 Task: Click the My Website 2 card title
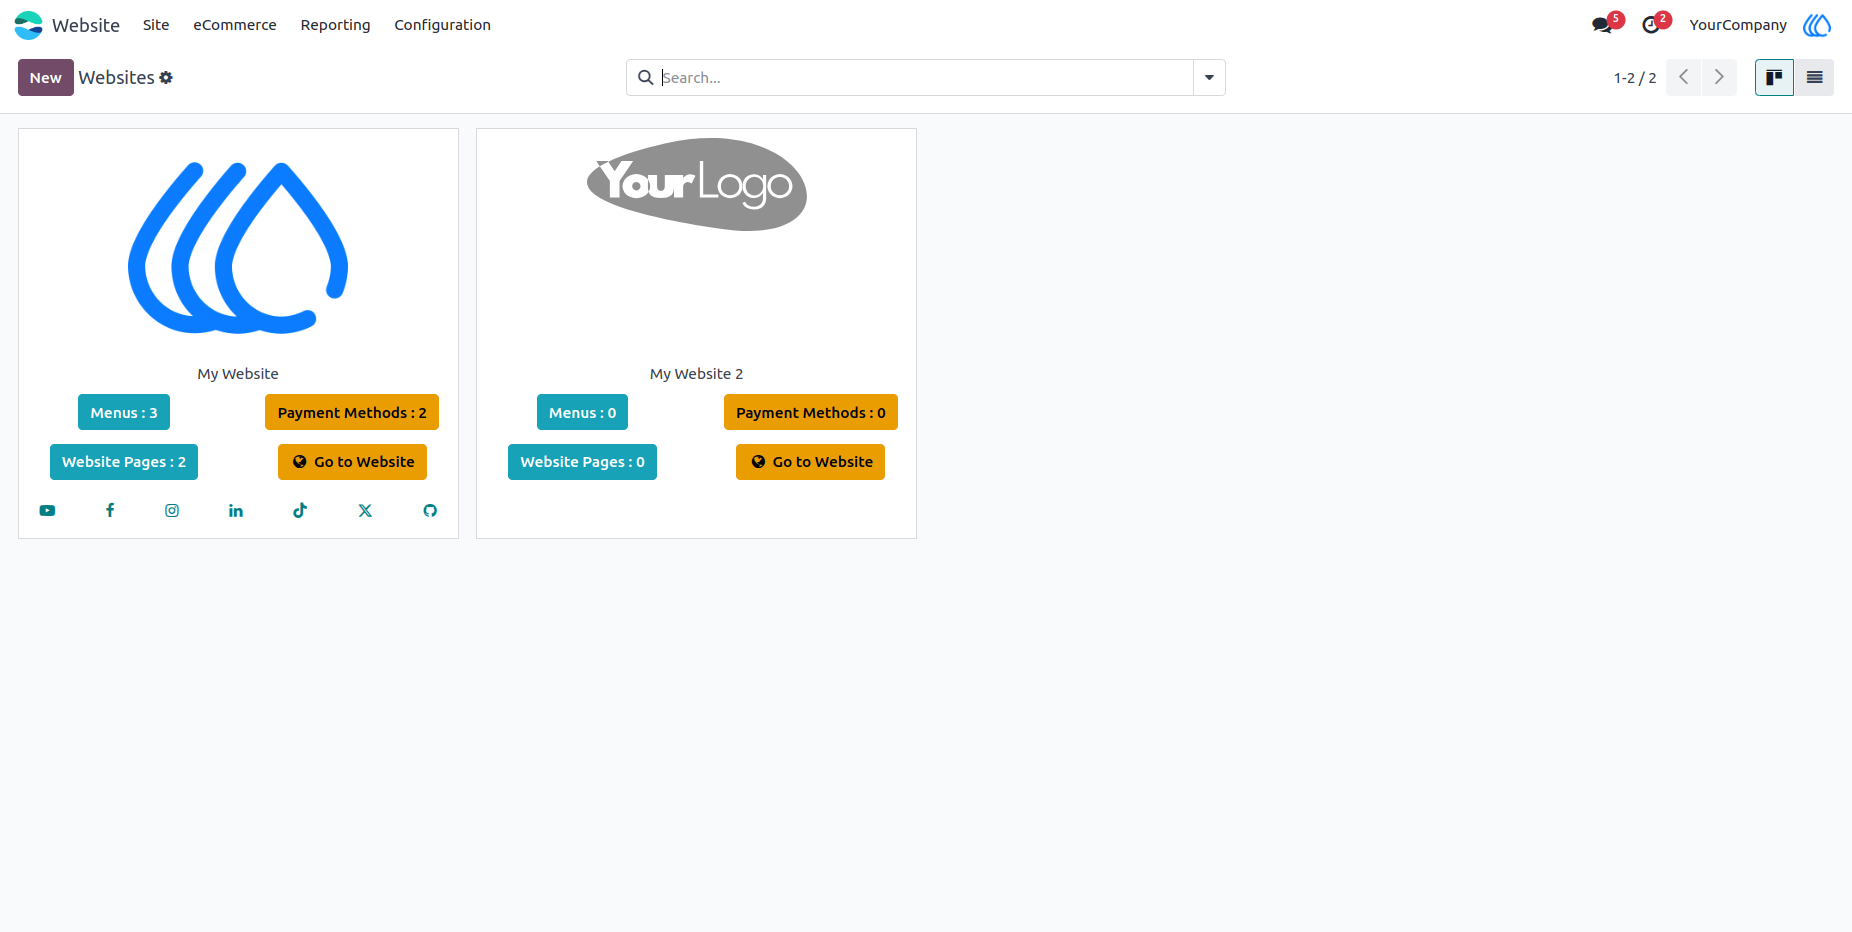(697, 374)
